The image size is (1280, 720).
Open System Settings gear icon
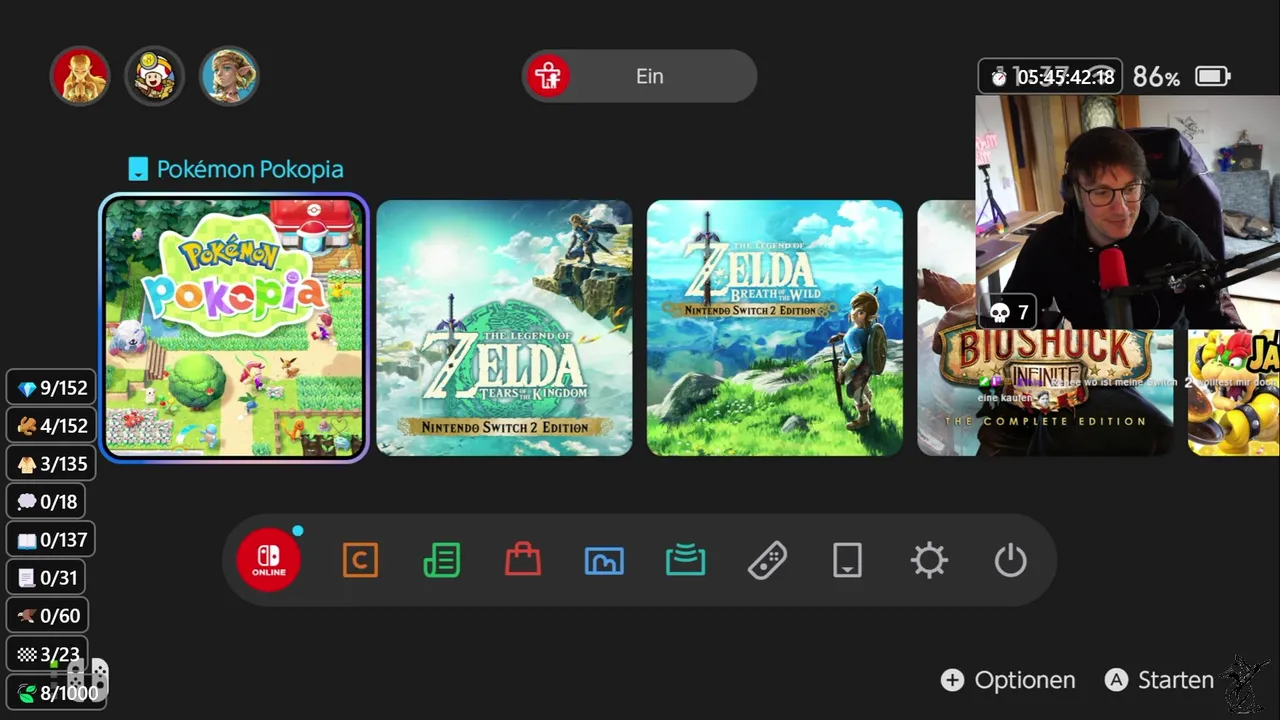(929, 560)
